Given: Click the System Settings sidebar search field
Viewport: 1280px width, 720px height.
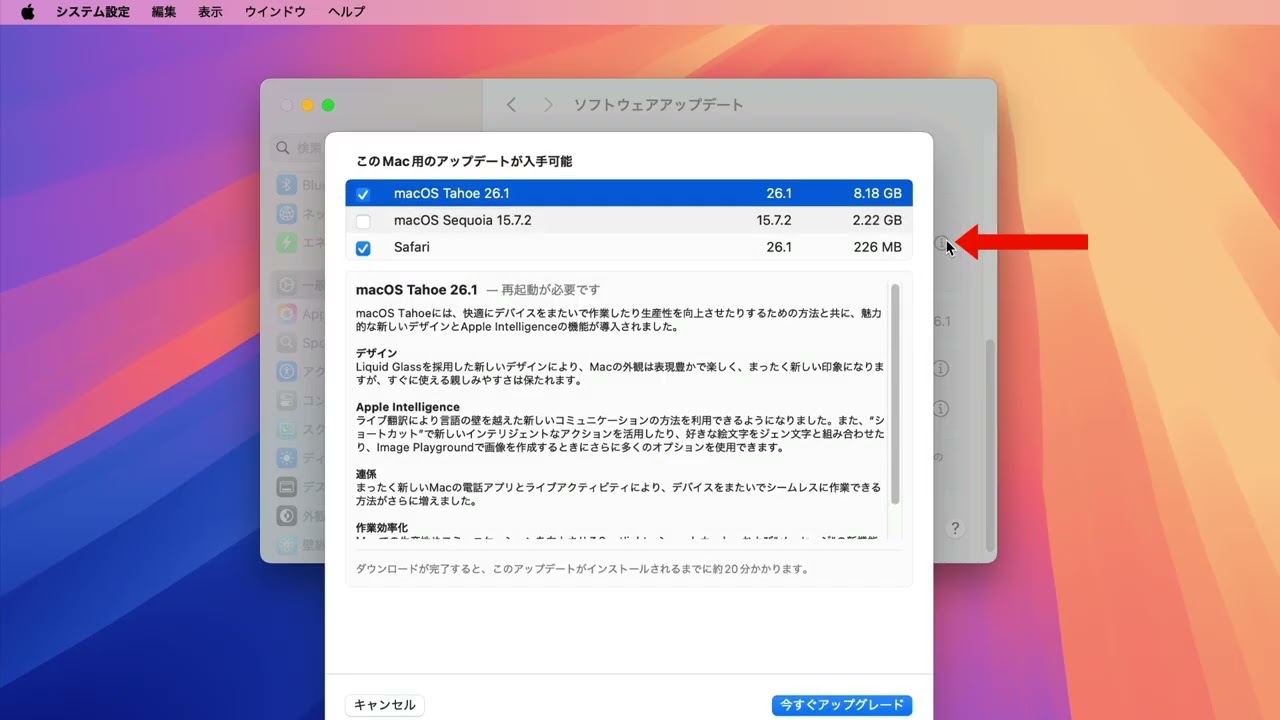Looking at the screenshot, I should (x=299, y=148).
